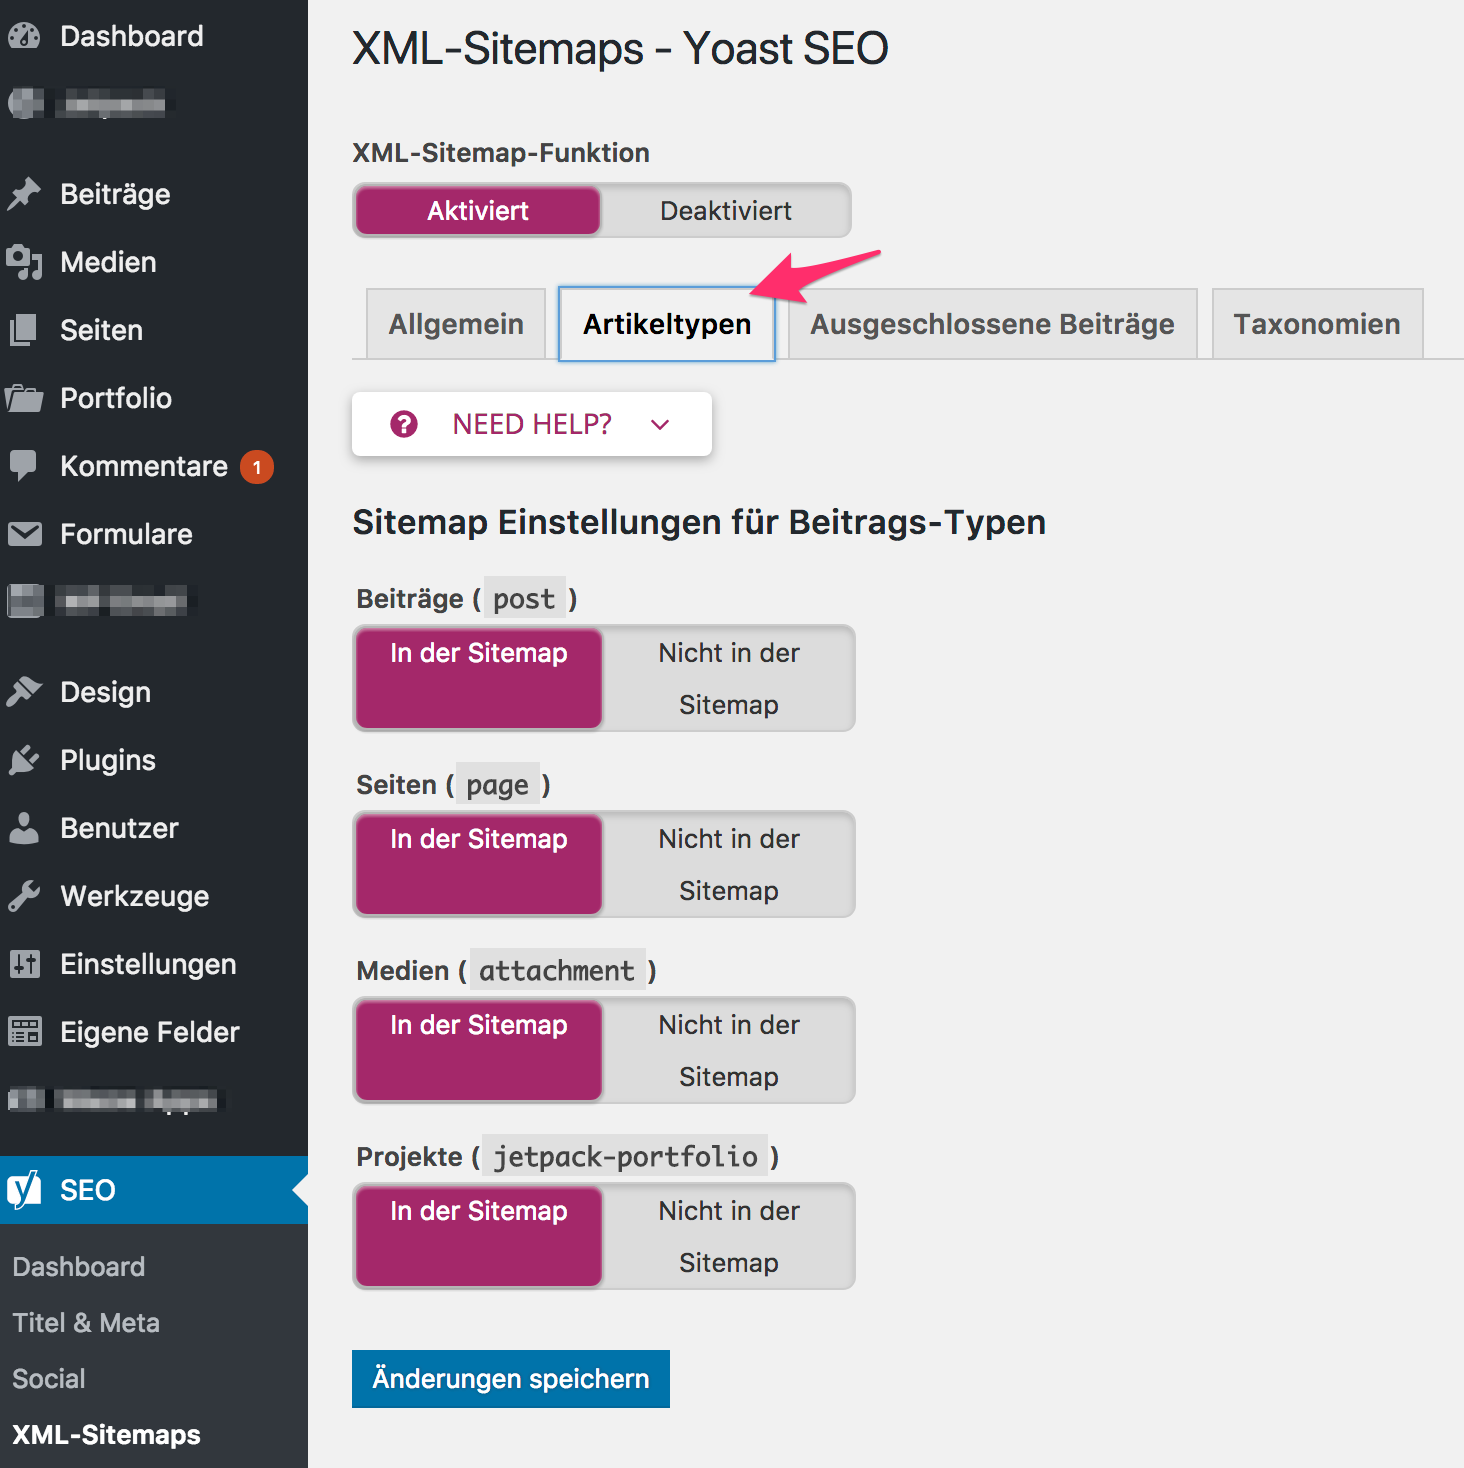Click the 'jetpack-portfolio' code label
This screenshot has width=1464, height=1468.
tap(626, 1157)
